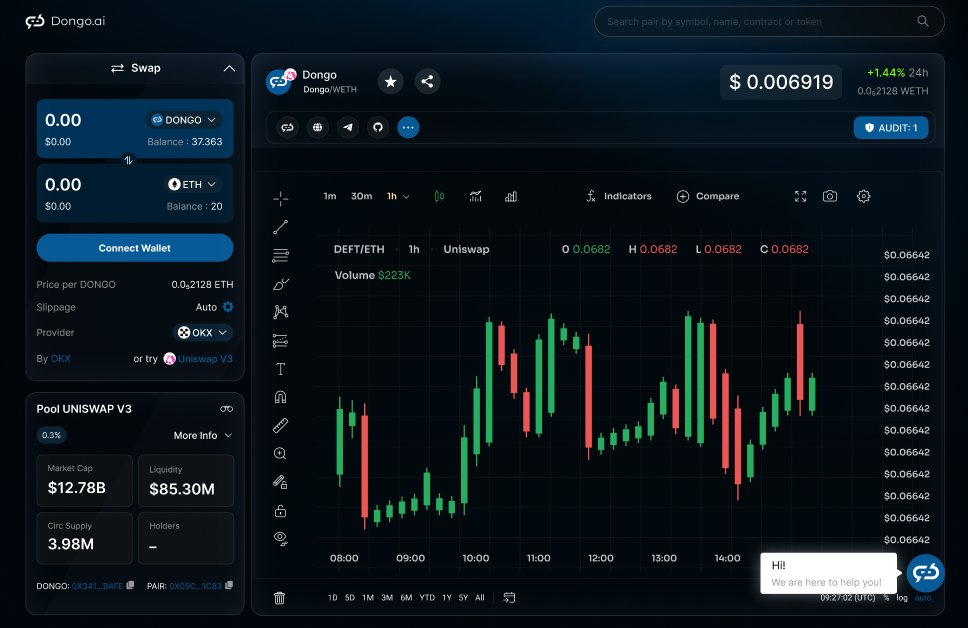This screenshot has width=968, height=628.
Task: Toggle the auto scale option
Action: click(923, 598)
